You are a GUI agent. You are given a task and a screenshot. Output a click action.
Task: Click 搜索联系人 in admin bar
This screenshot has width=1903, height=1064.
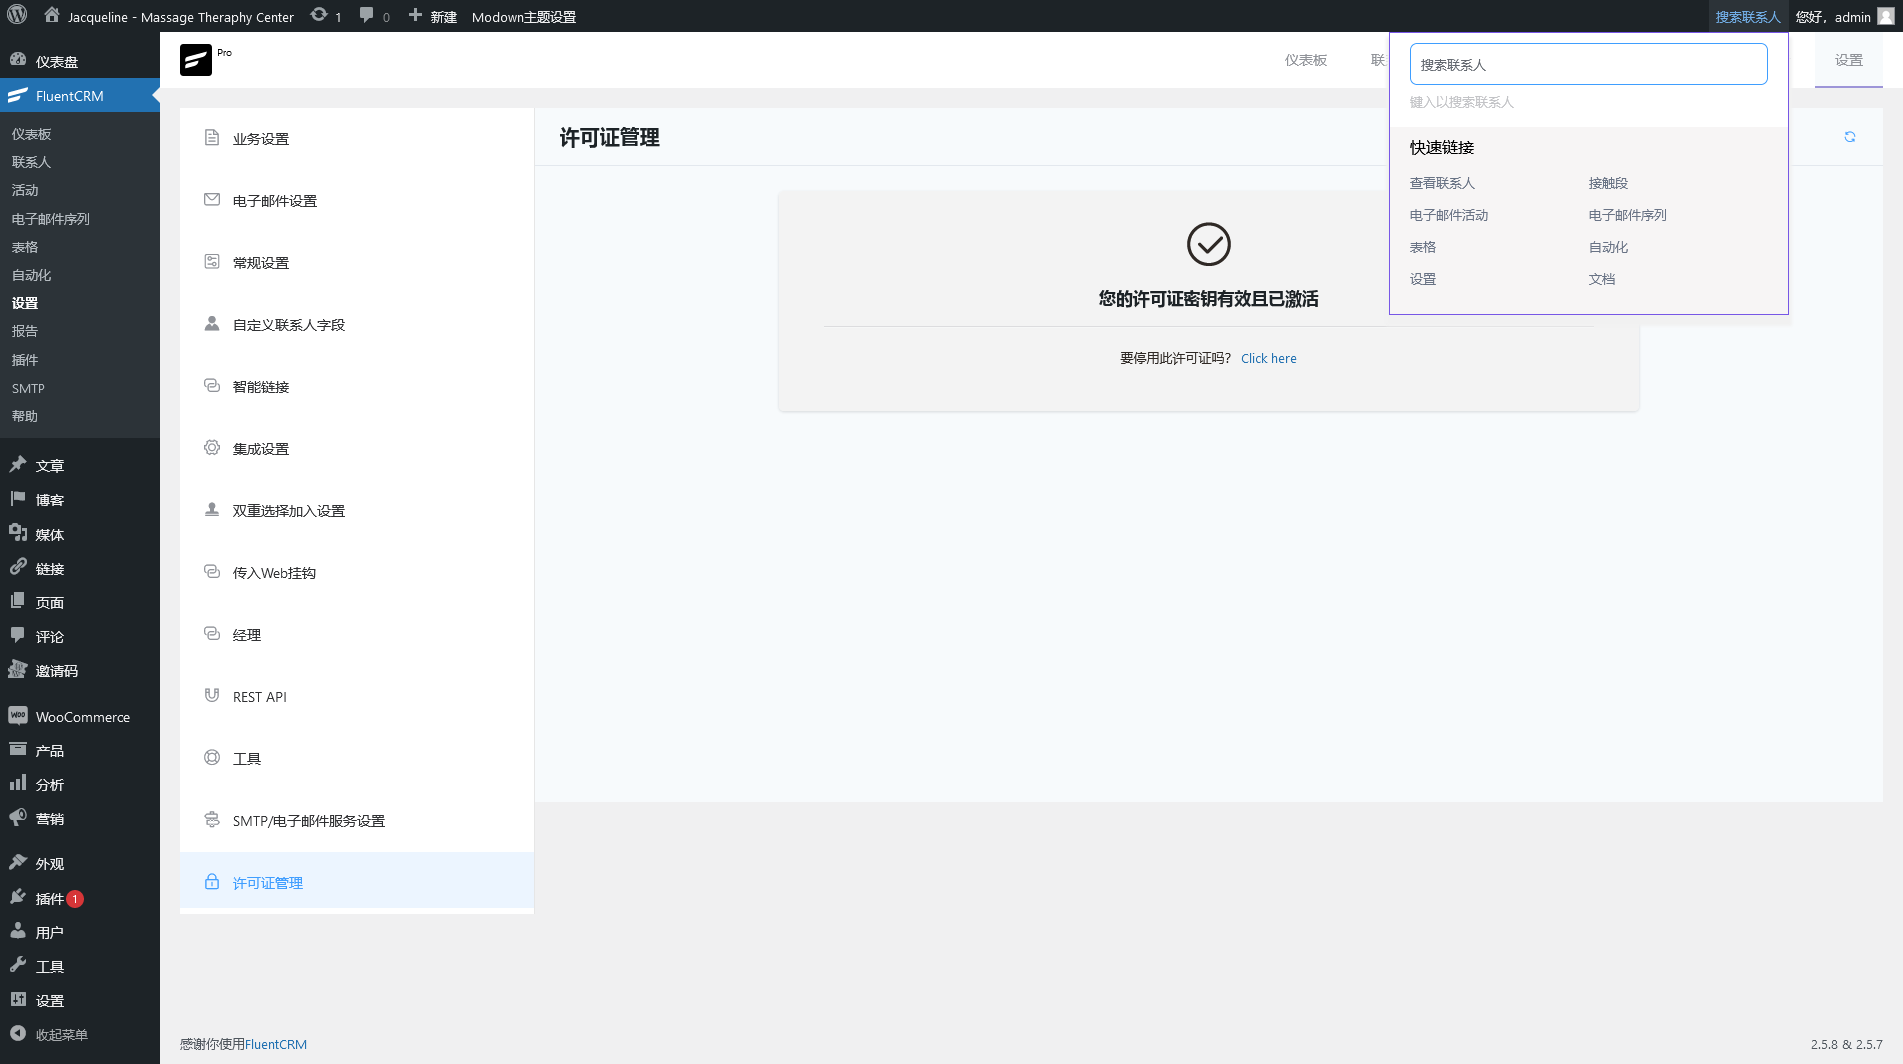tap(1748, 16)
